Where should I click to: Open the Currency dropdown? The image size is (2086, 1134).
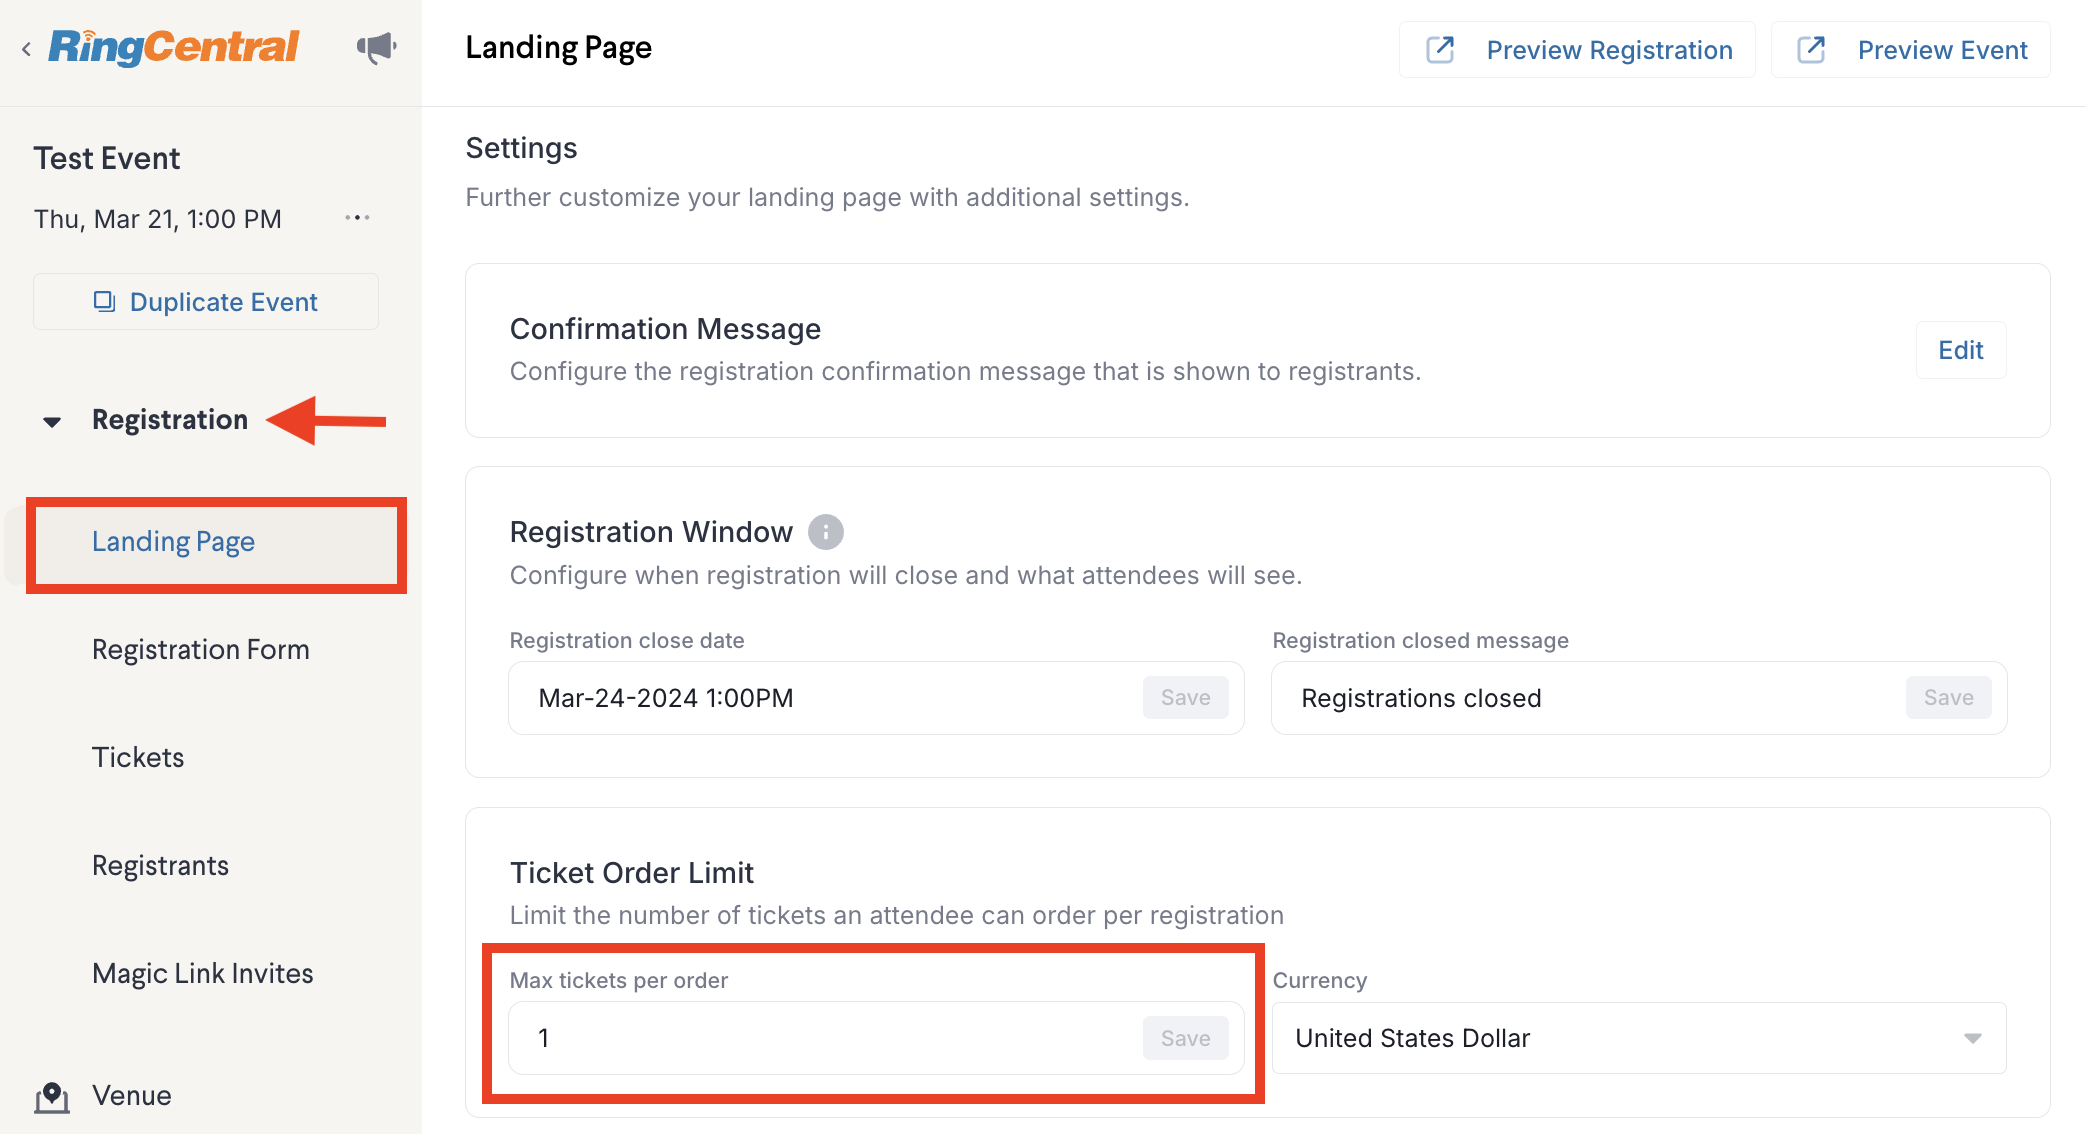pos(1639,1038)
